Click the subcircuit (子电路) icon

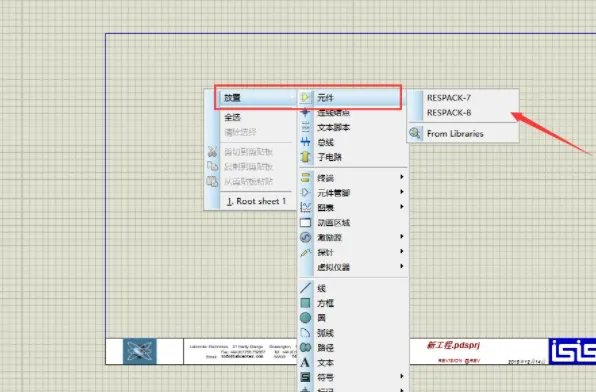click(x=305, y=157)
